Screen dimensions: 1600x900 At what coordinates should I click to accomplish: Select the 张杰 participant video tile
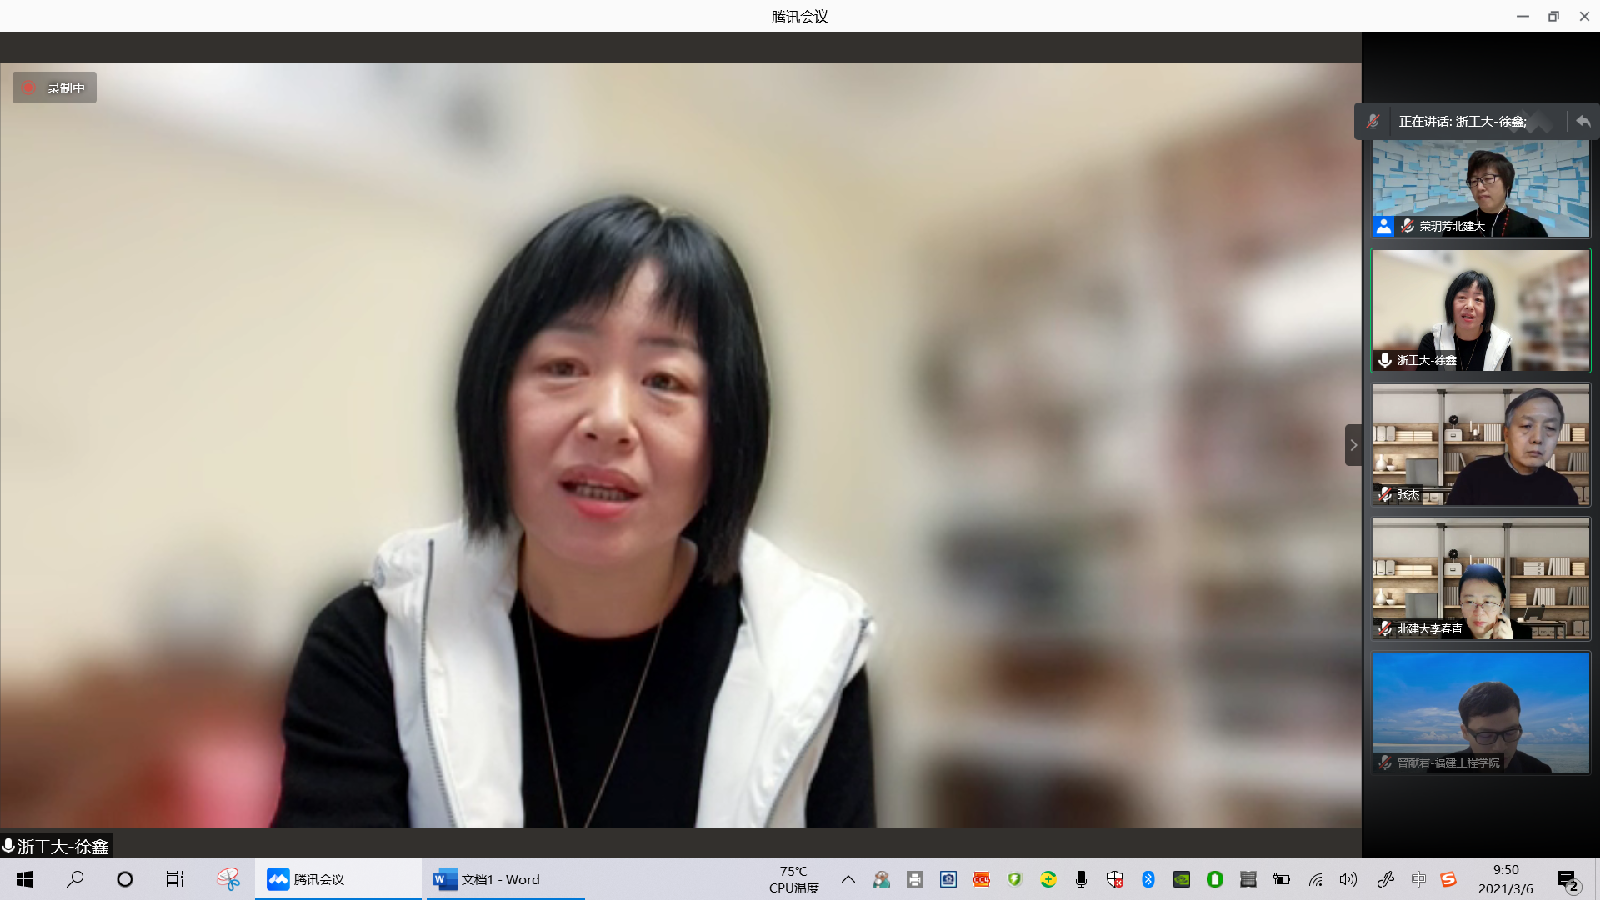tap(1481, 445)
